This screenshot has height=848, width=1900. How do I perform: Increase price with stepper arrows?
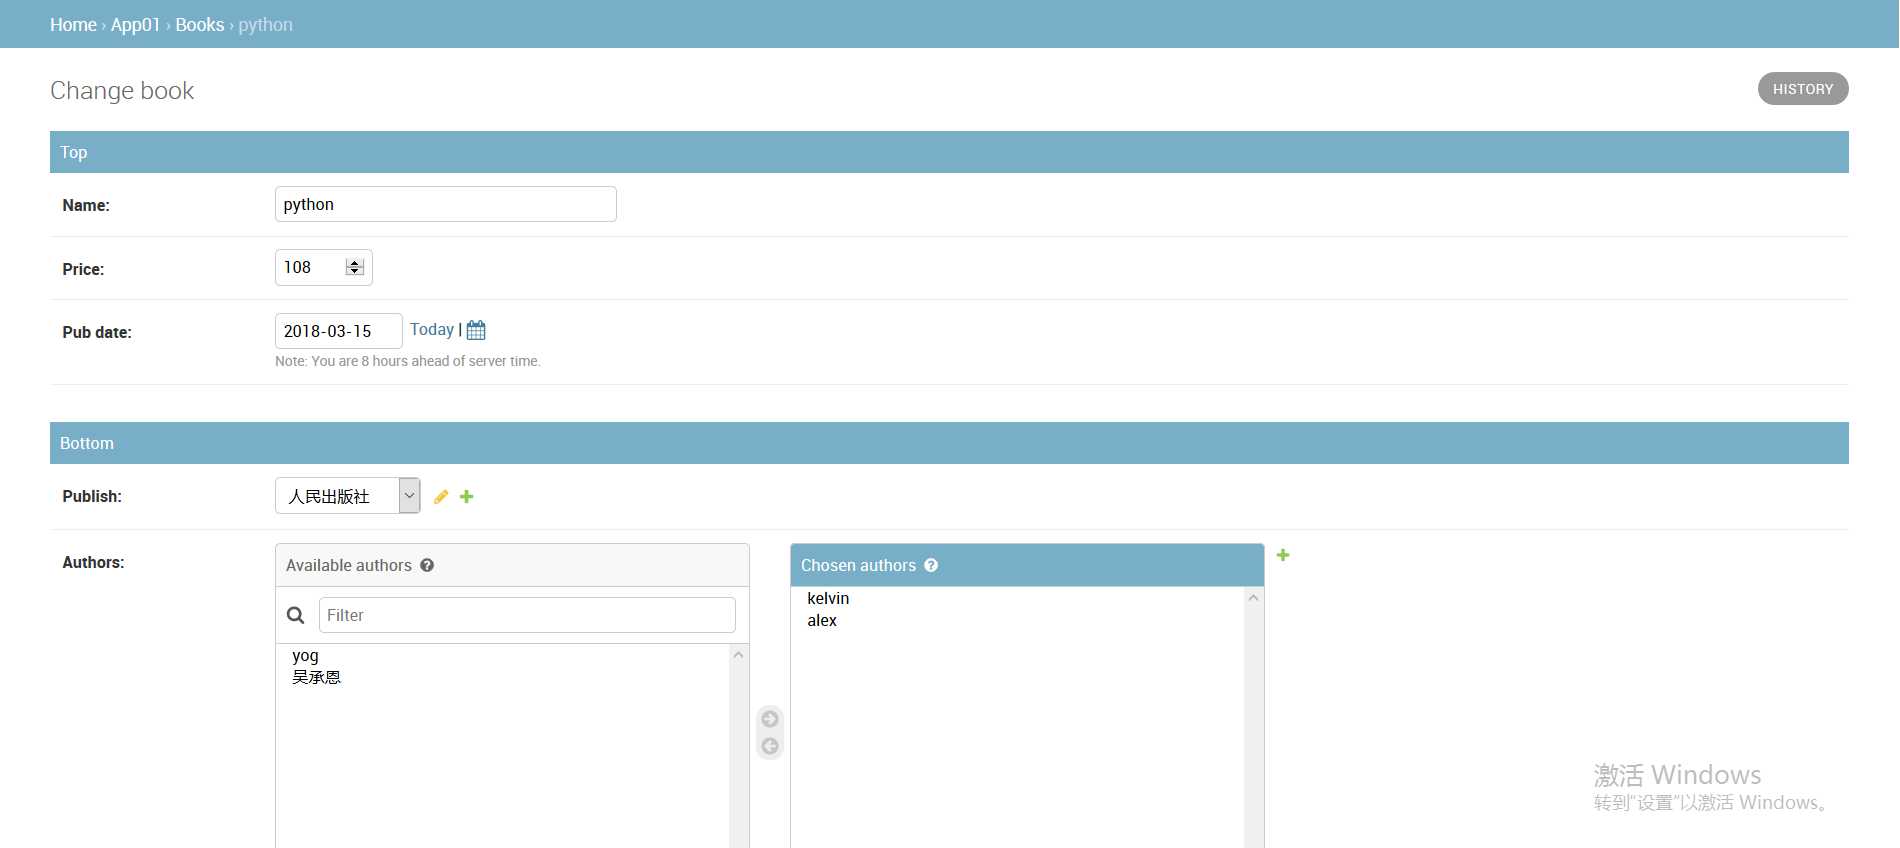tap(354, 263)
